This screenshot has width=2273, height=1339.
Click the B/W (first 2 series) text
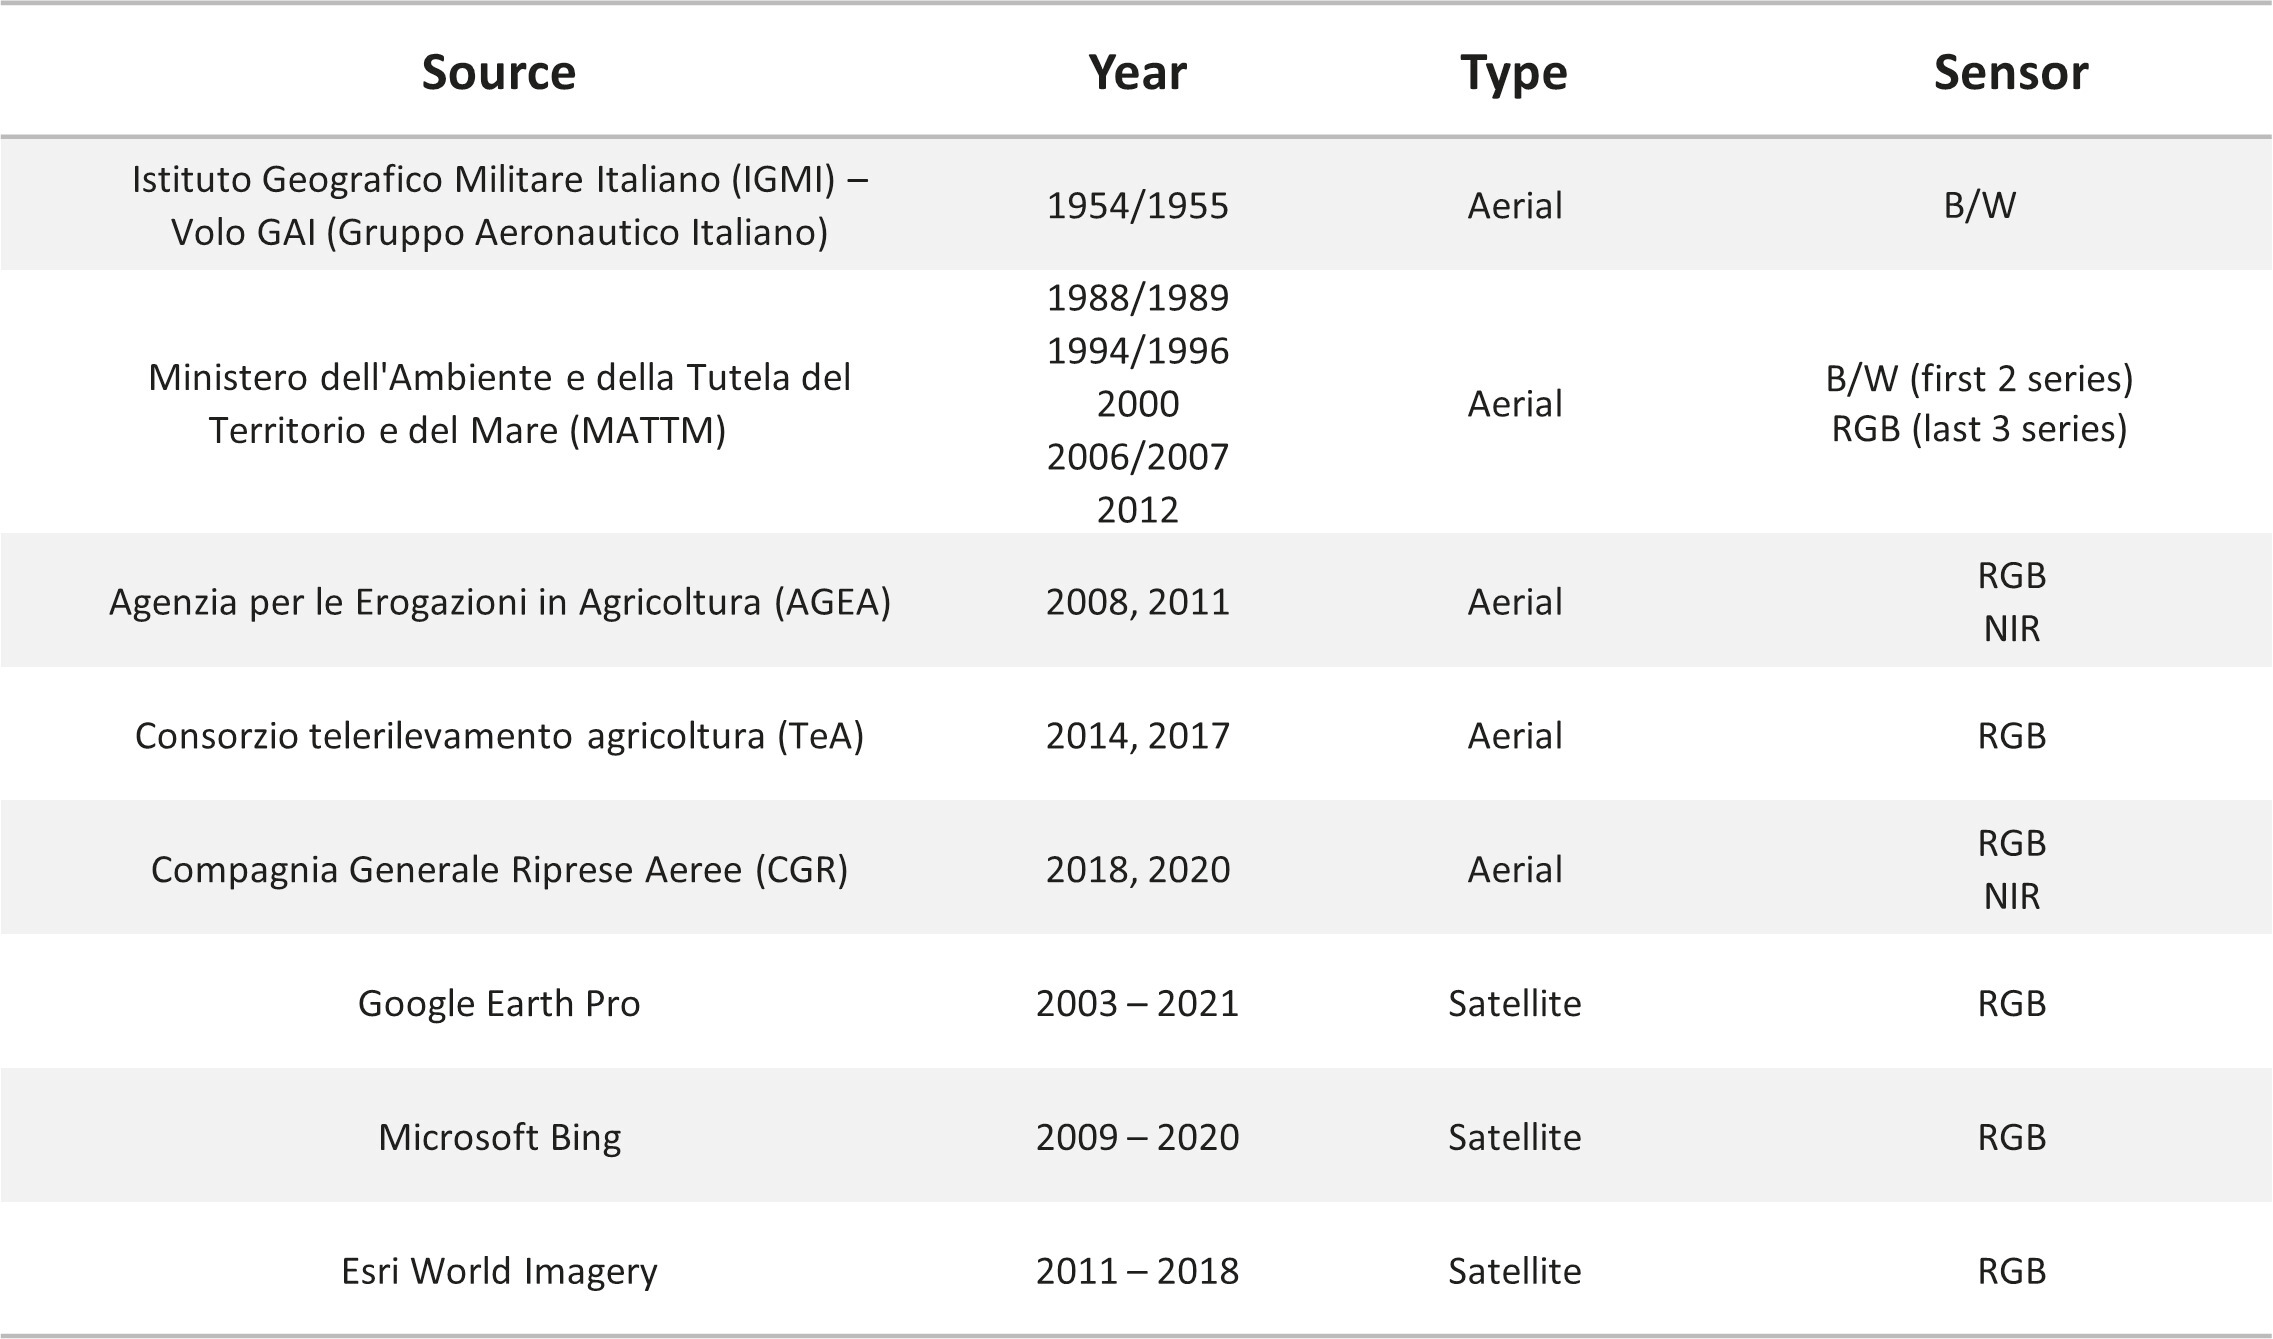pyautogui.click(x=1979, y=378)
